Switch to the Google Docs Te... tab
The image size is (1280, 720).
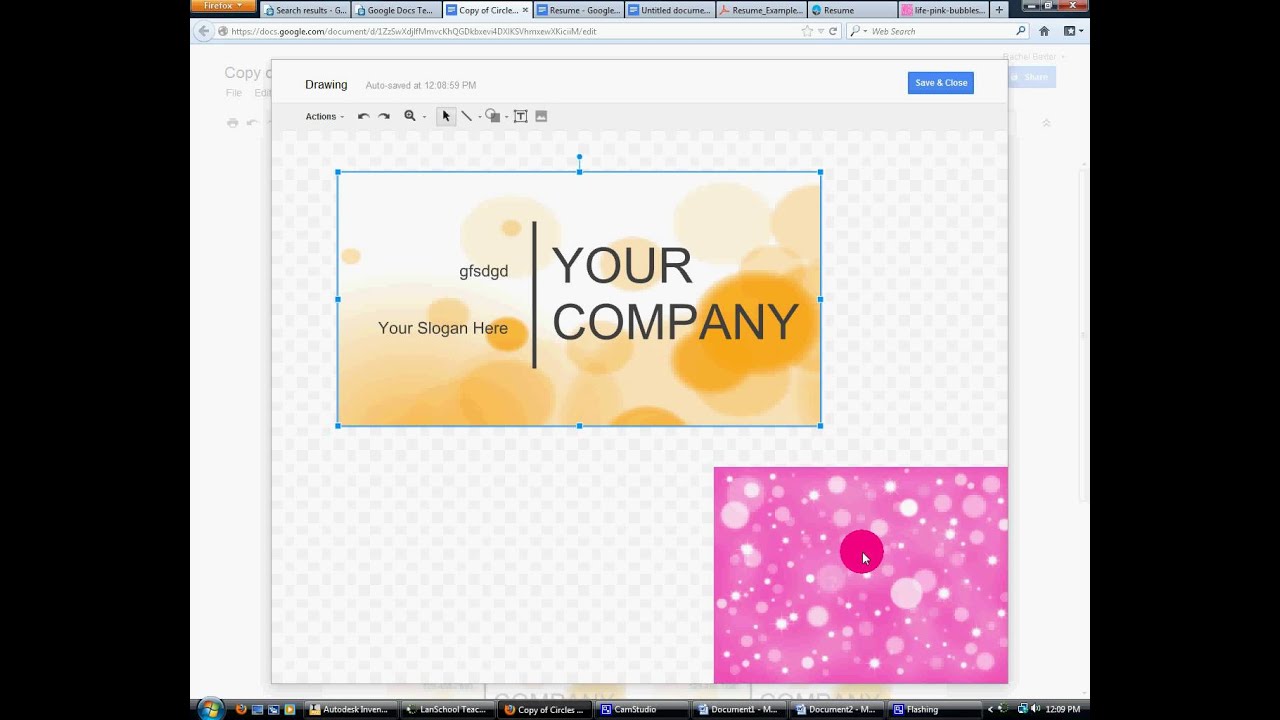click(x=397, y=10)
